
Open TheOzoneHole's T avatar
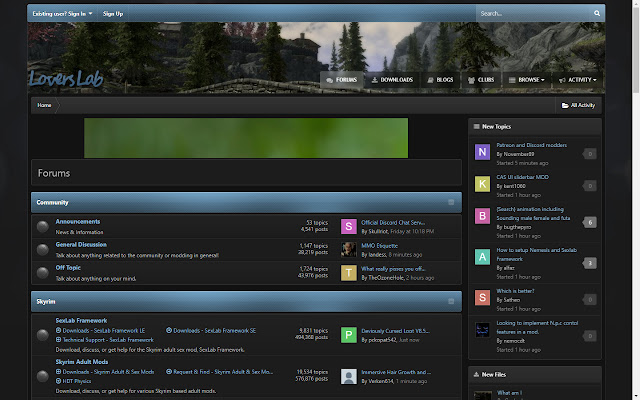point(349,273)
